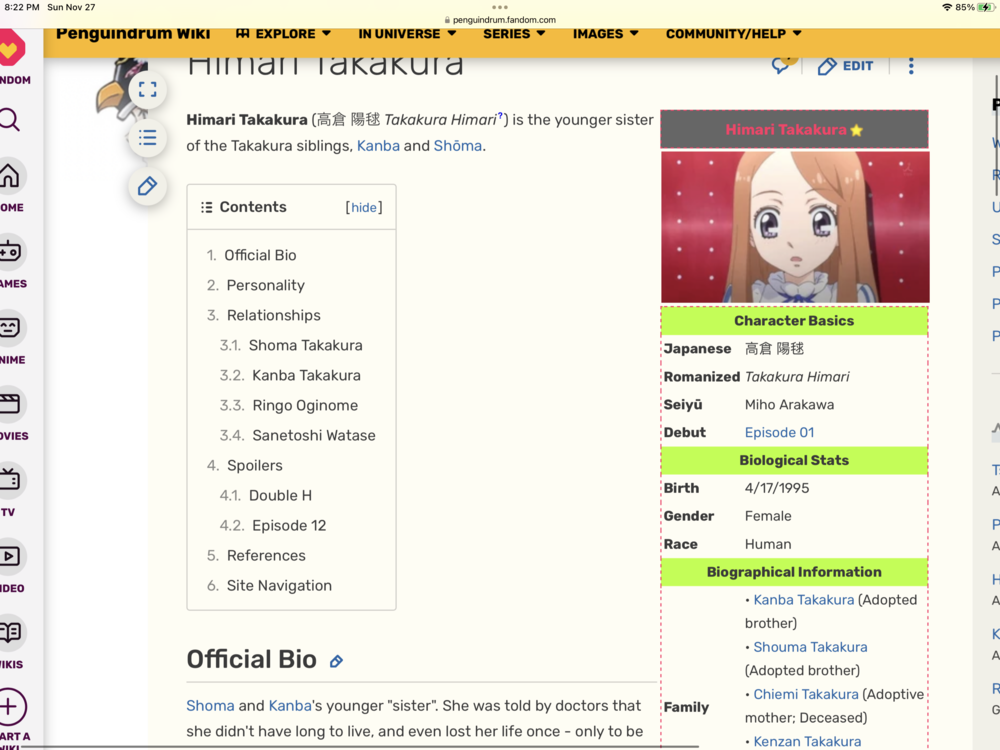This screenshot has height=750, width=1000.
Task: Jump to Episode 12 subsection
Action: pos(289,525)
